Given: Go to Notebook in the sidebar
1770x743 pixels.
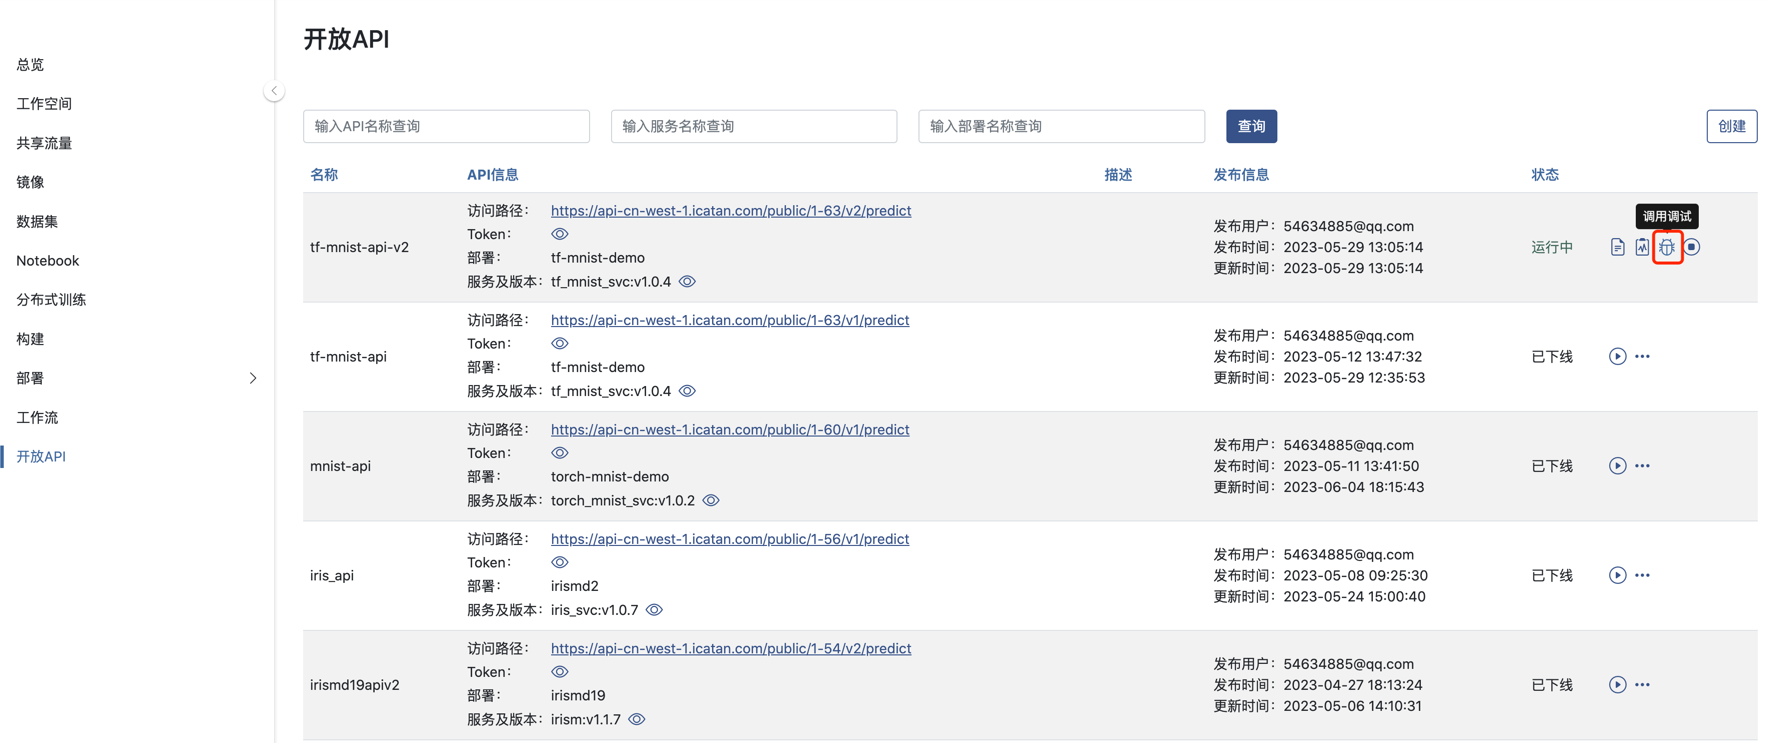Looking at the screenshot, I should pyautogui.click(x=48, y=261).
